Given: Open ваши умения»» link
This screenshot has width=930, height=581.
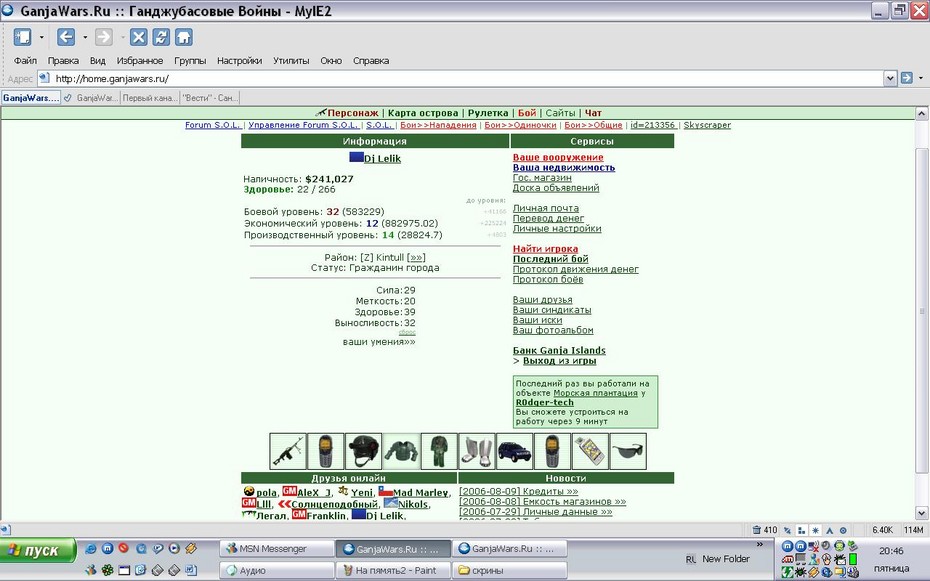Looking at the screenshot, I should (379, 341).
